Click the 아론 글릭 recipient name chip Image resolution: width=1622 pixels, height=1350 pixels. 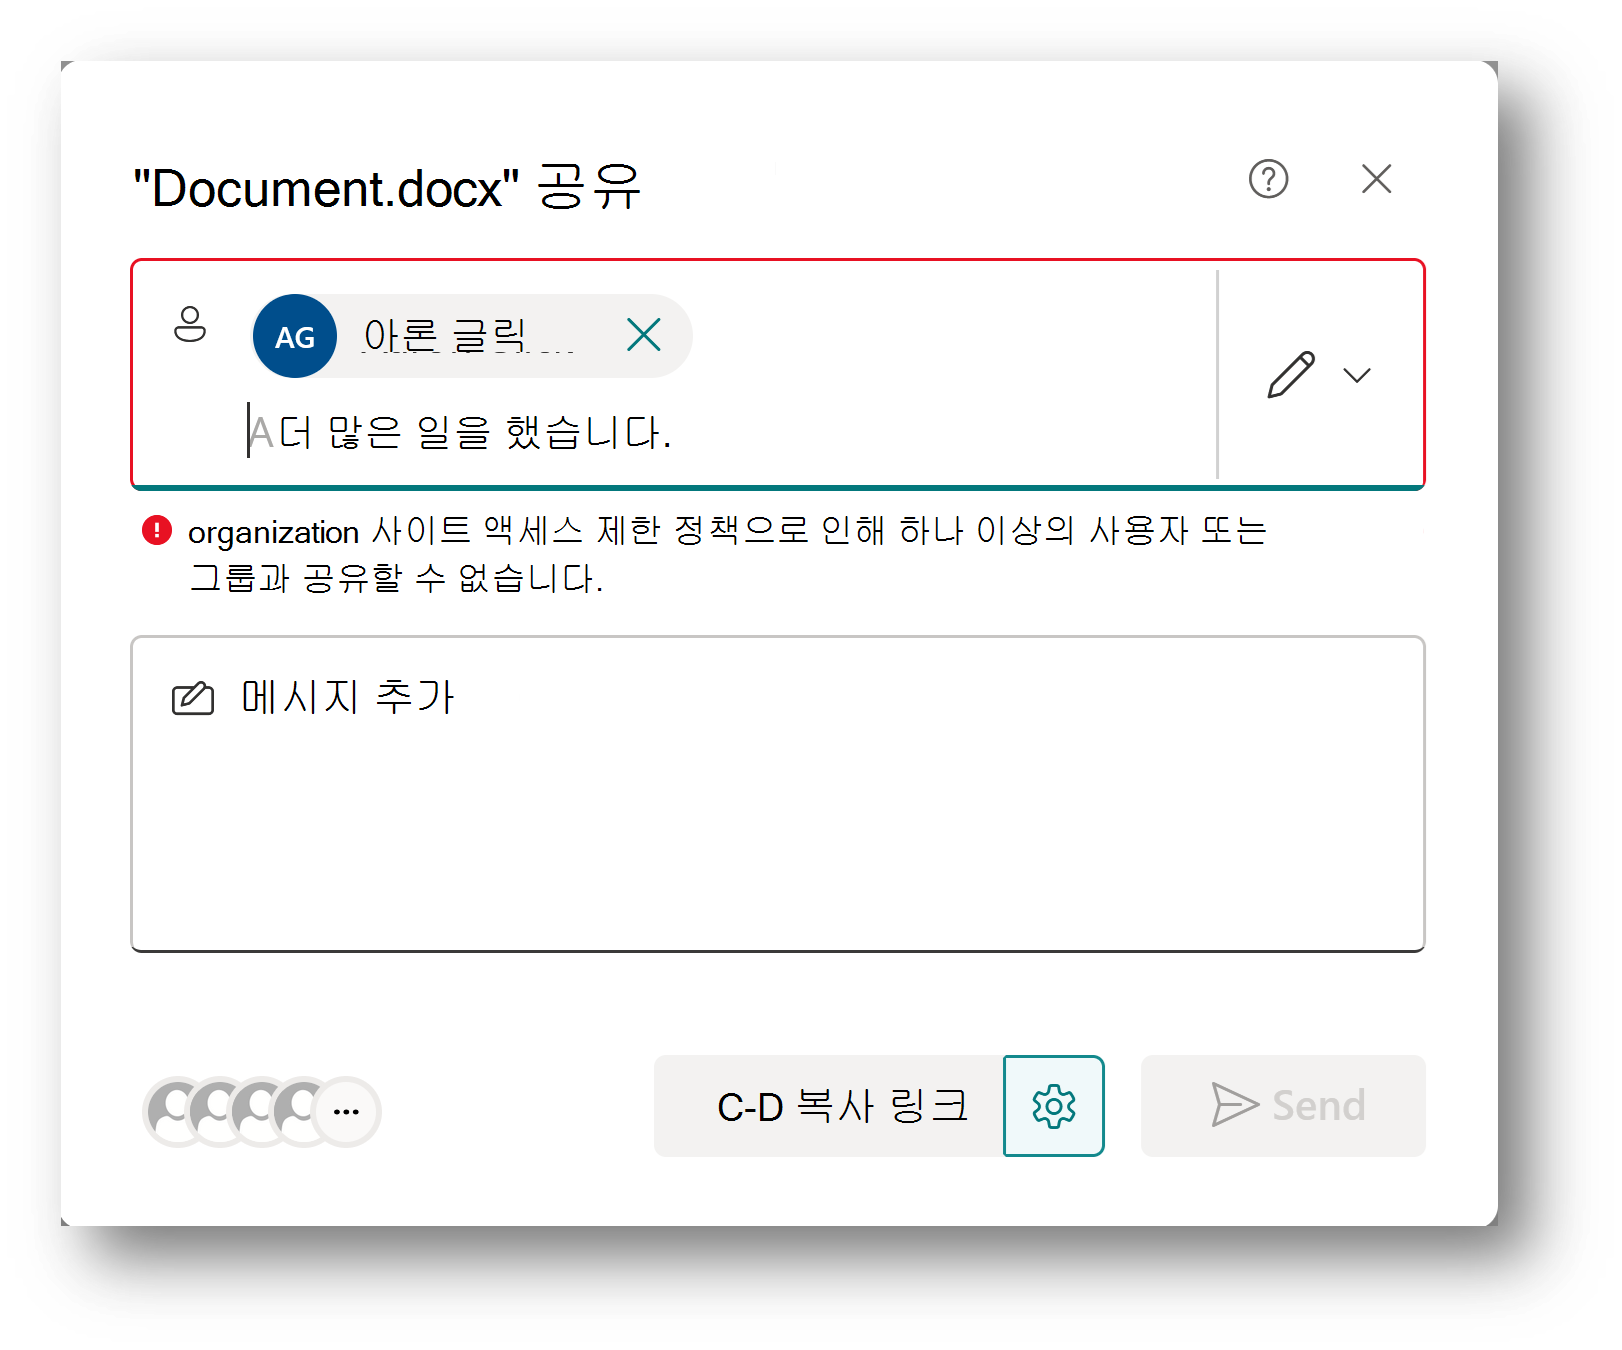tap(470, 336)
